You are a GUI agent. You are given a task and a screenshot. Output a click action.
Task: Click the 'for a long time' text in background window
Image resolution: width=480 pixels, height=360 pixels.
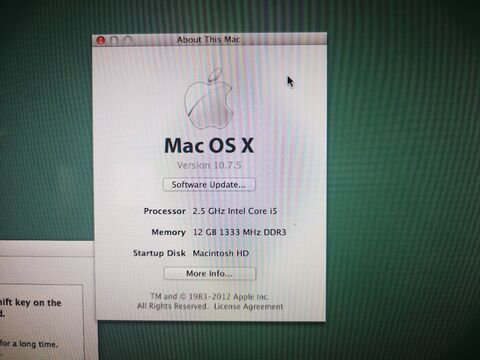[29, 344]
